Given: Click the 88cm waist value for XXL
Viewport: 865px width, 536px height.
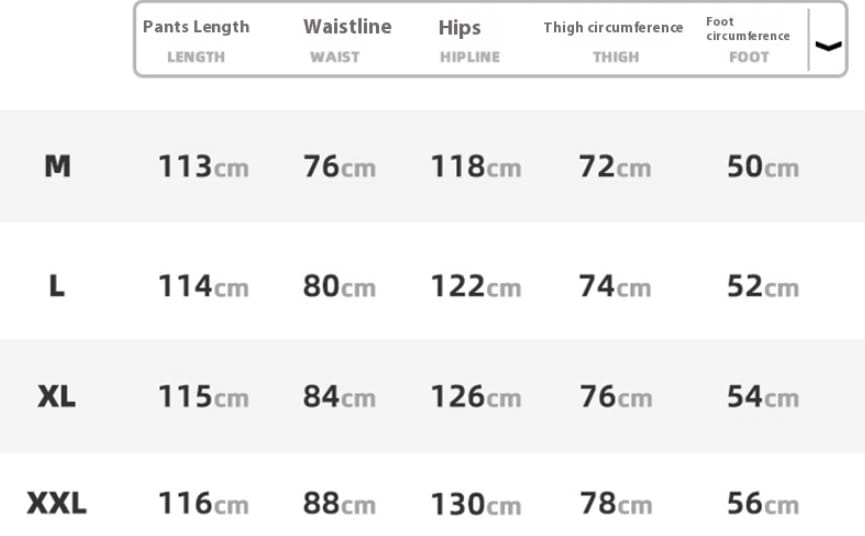Looking at the screenshot, I should [x=339, y=503].
